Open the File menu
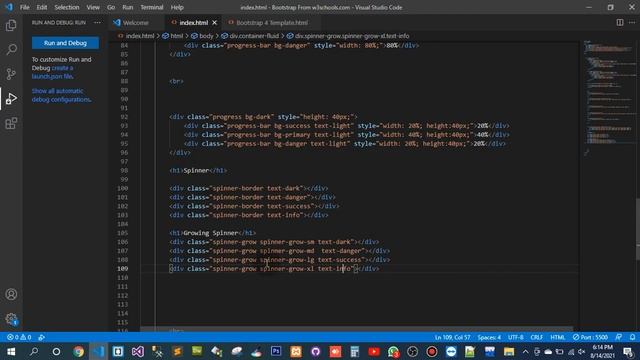The image size is (640, 360). coord(24,7)
